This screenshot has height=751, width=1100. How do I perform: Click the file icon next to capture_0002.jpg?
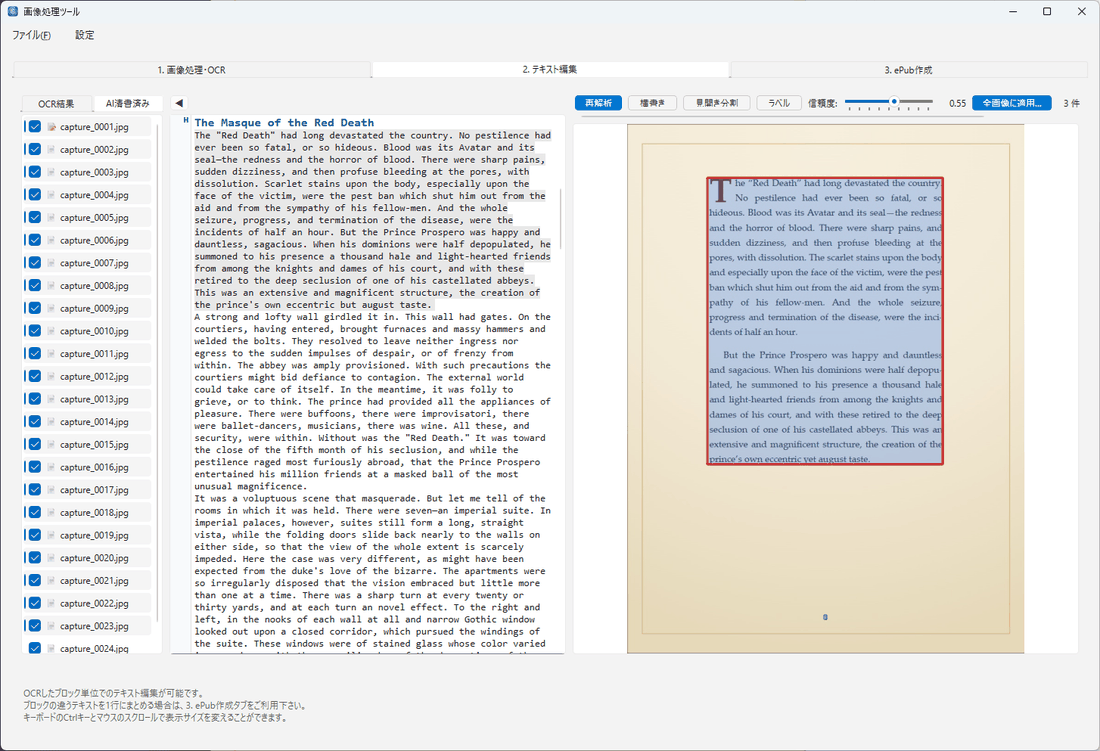click(51, 149)
